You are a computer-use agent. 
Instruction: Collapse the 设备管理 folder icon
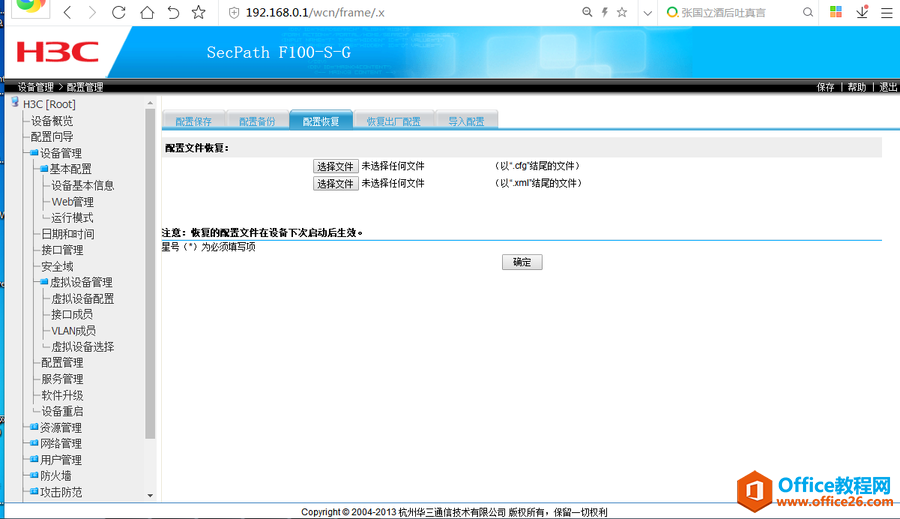point(34,153)
